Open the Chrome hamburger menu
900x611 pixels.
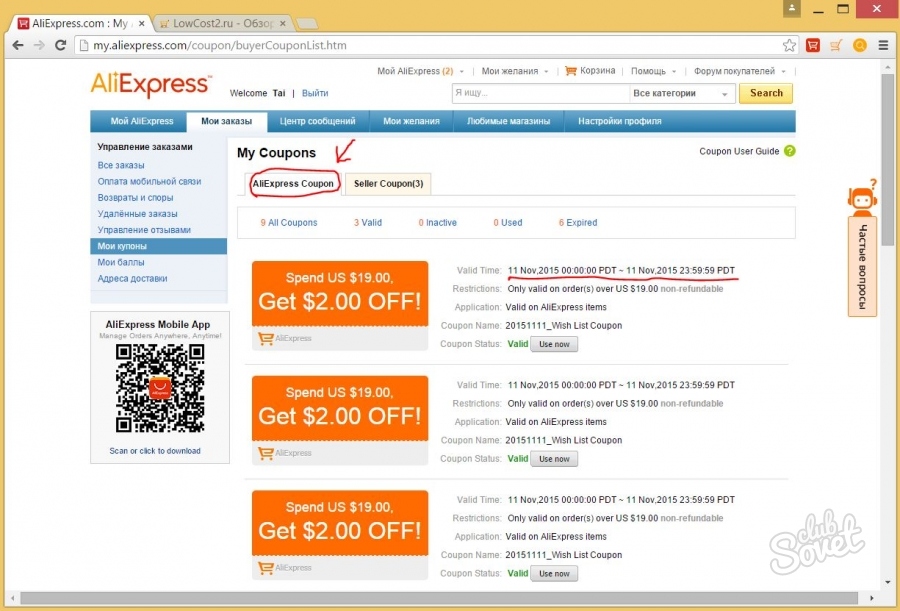[882, 45]
